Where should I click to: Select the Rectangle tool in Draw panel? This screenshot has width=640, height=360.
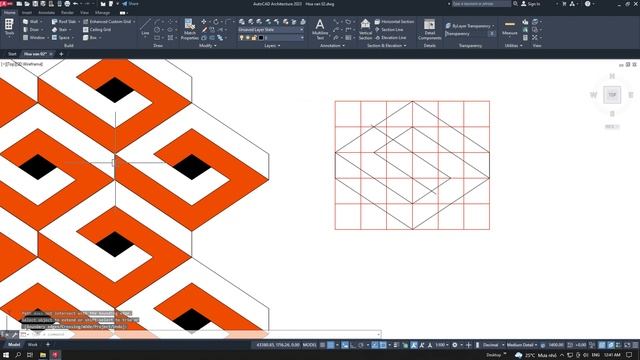coord(157,38)
